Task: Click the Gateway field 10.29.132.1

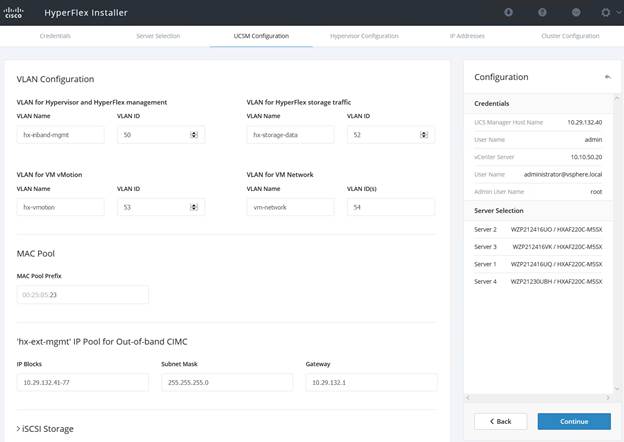Action: pyautogui.click(x=372, y=382)
